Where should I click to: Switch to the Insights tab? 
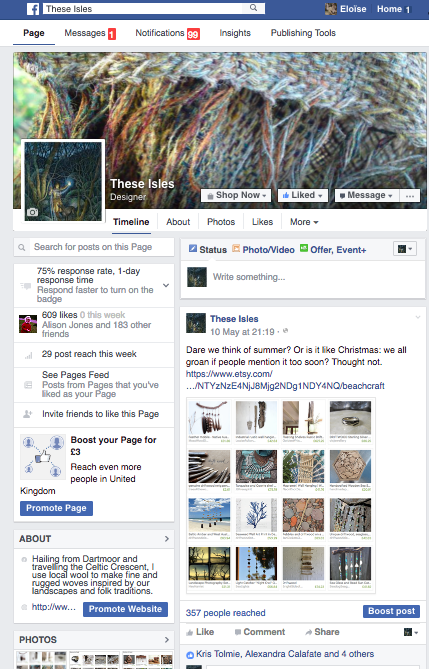click(235, 33)
